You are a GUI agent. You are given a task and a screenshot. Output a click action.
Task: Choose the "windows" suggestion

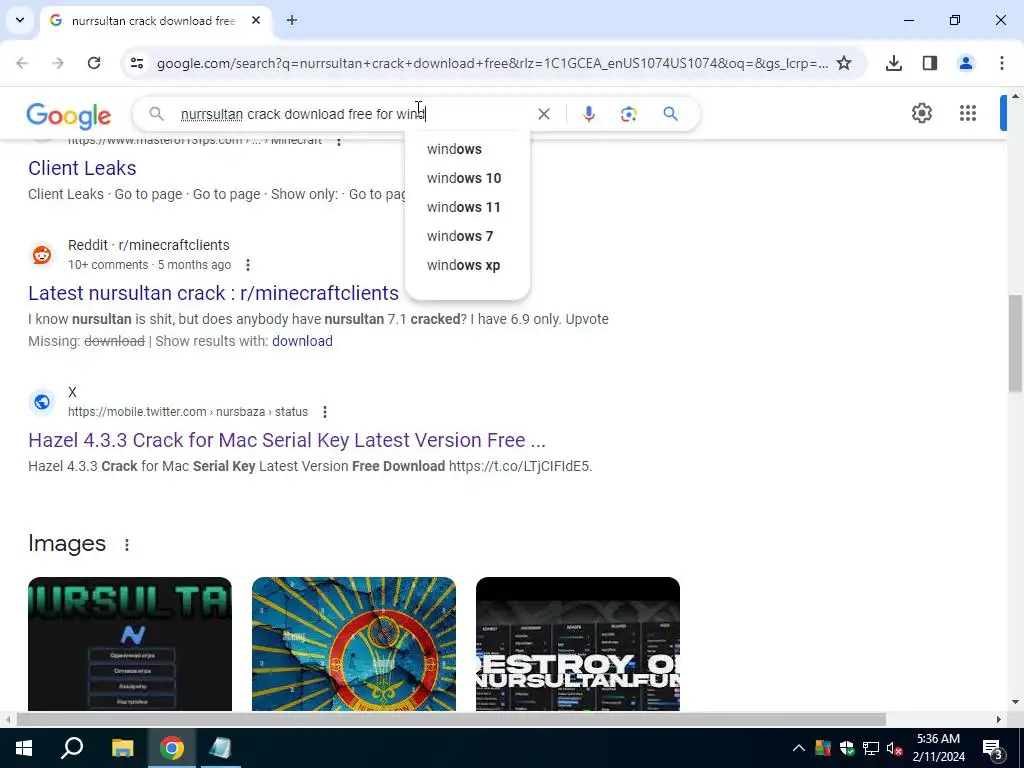[x=455, y=149]
